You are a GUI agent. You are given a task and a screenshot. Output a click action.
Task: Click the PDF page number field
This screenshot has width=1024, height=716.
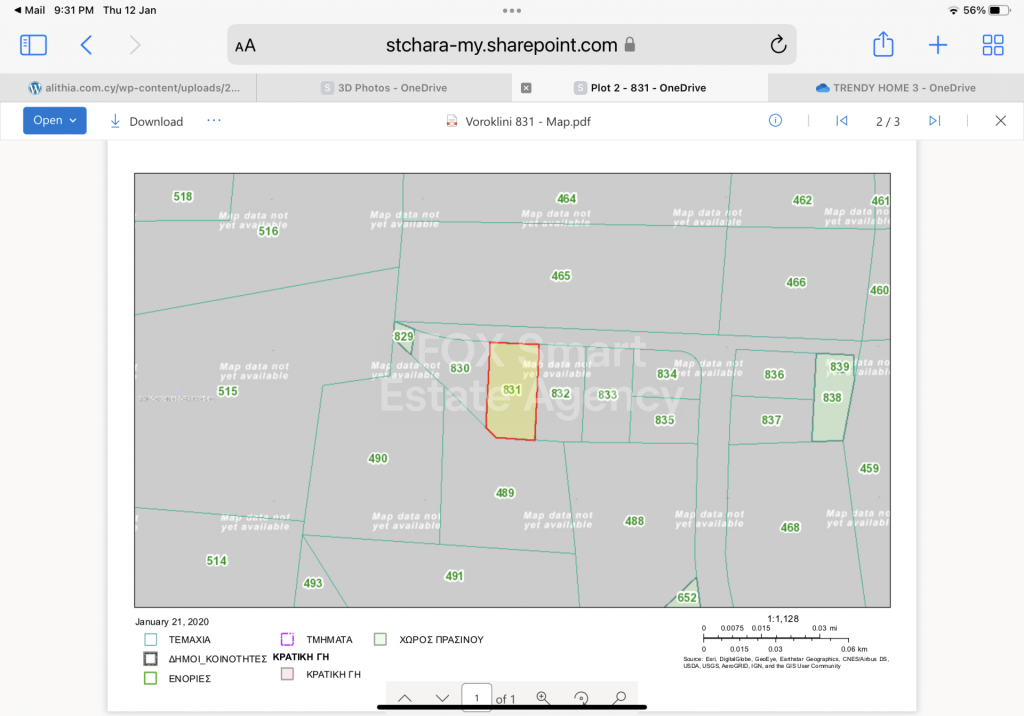(477, 697)
